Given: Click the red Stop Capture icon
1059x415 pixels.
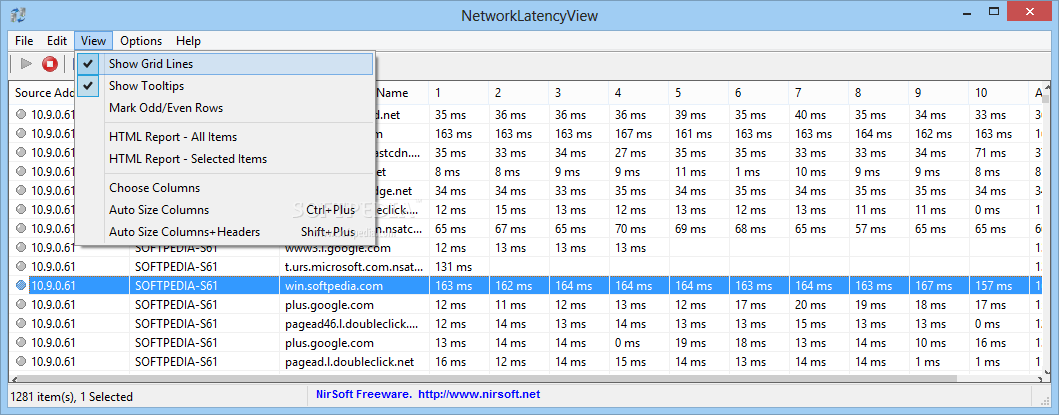Looking at the screenshot, I should pos(49,64).
